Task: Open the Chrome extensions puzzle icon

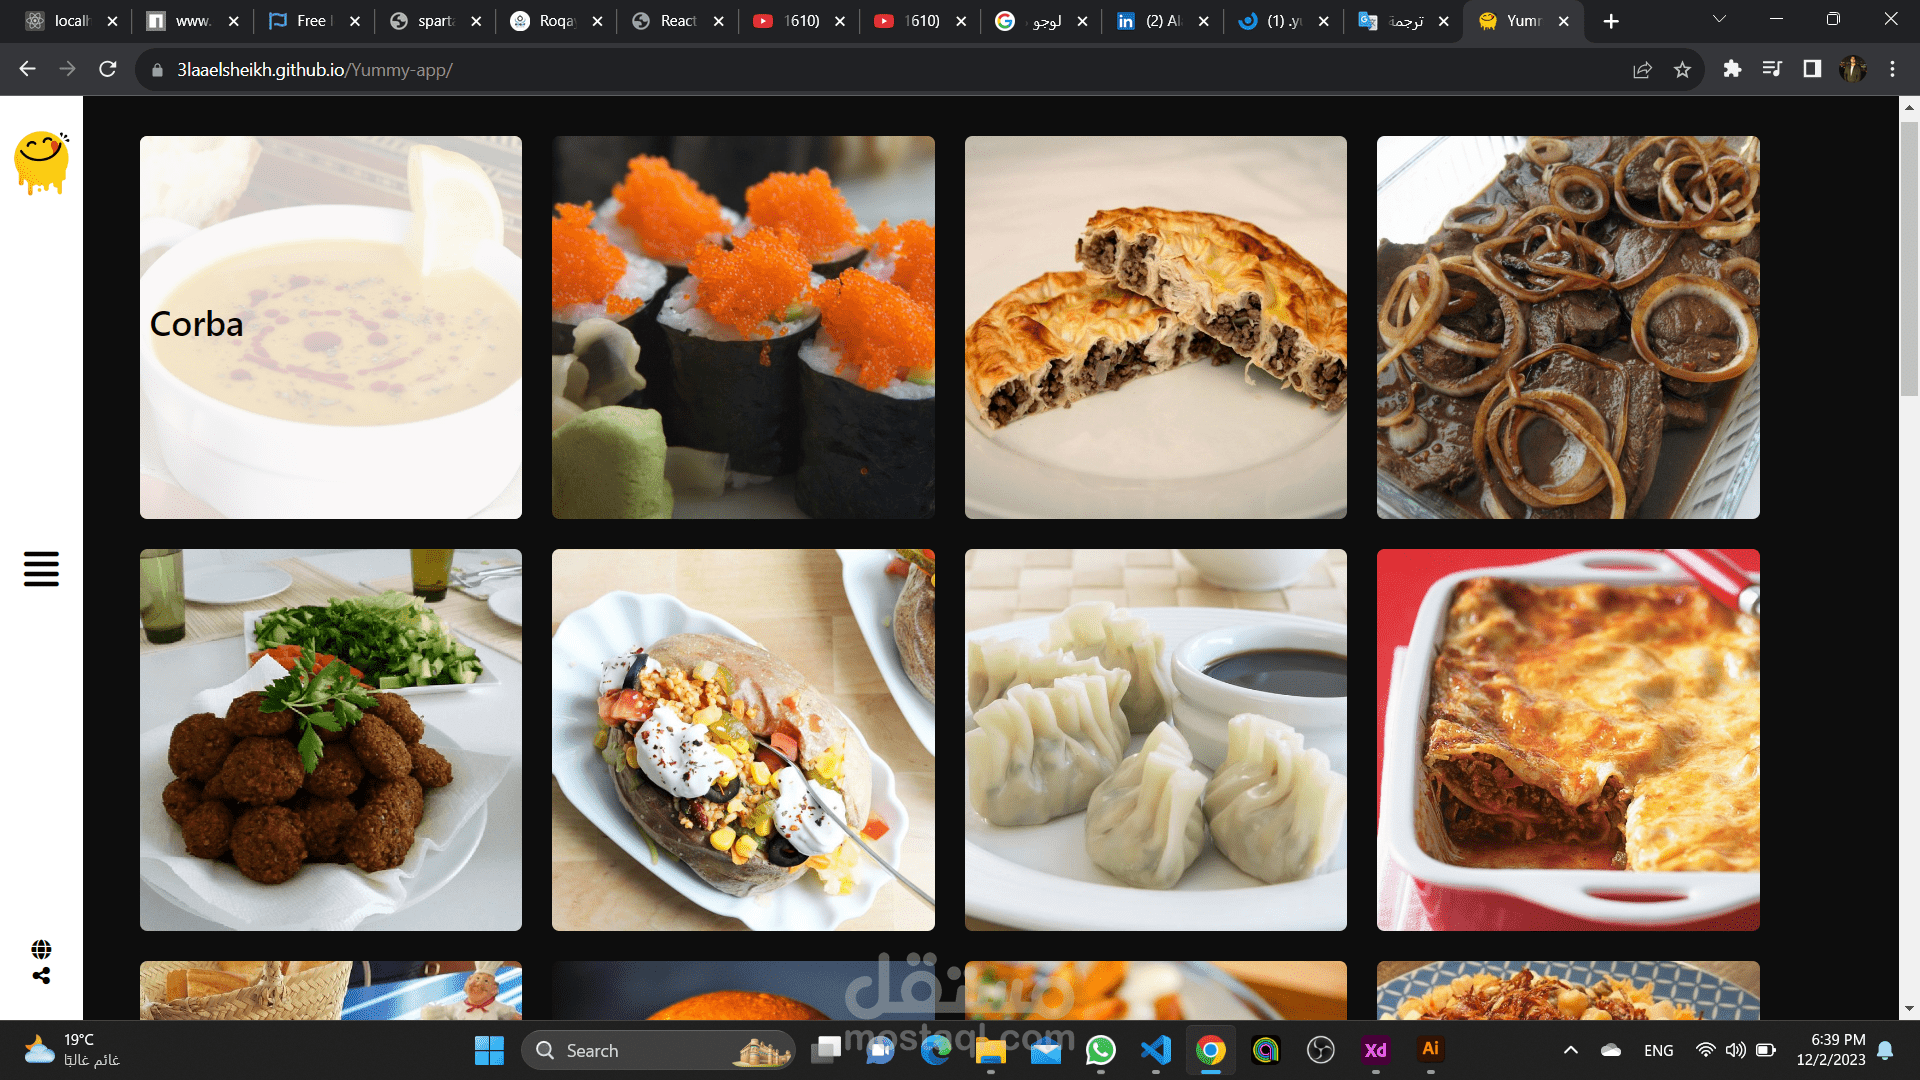Action: (1732, 69)
